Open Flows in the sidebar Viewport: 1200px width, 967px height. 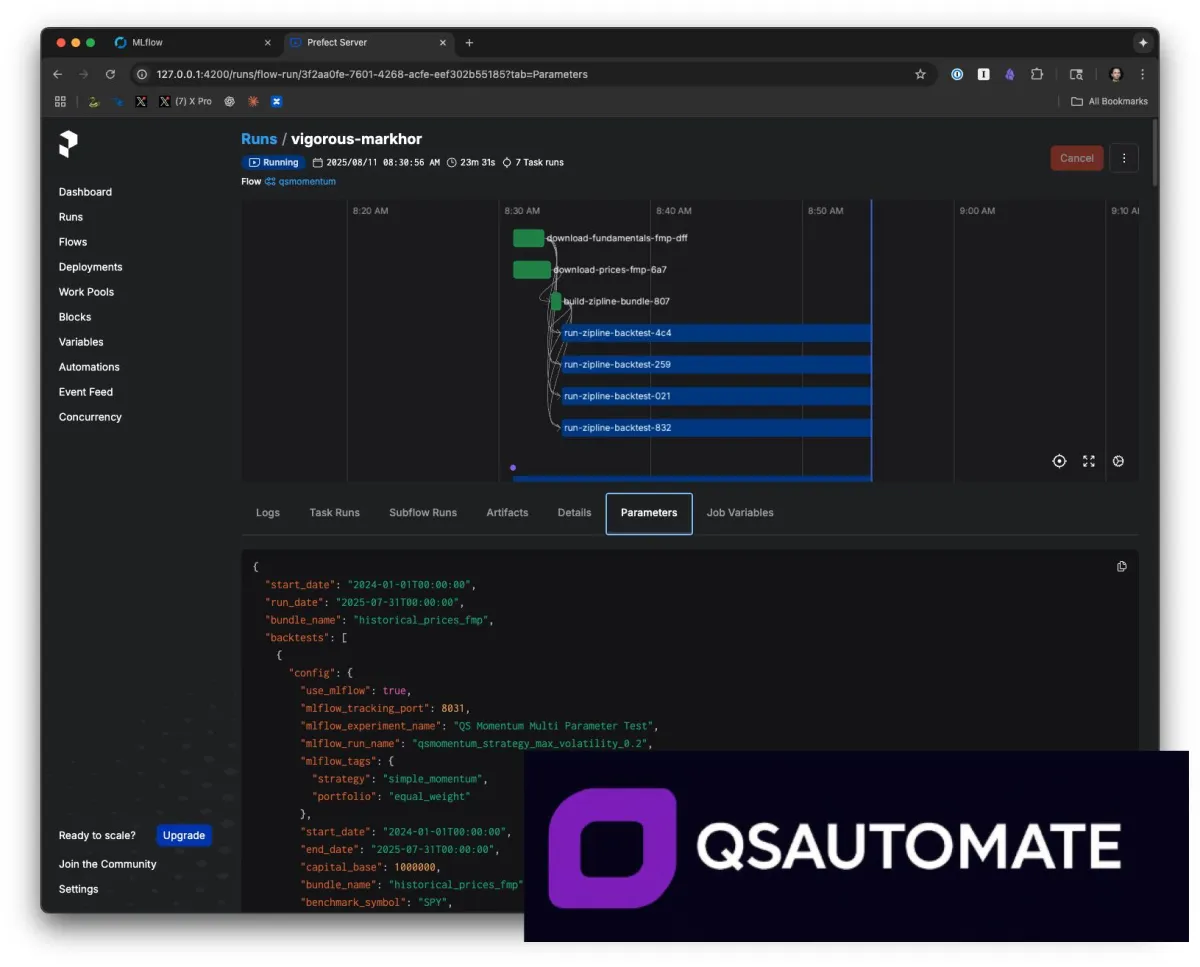point(73,242)
